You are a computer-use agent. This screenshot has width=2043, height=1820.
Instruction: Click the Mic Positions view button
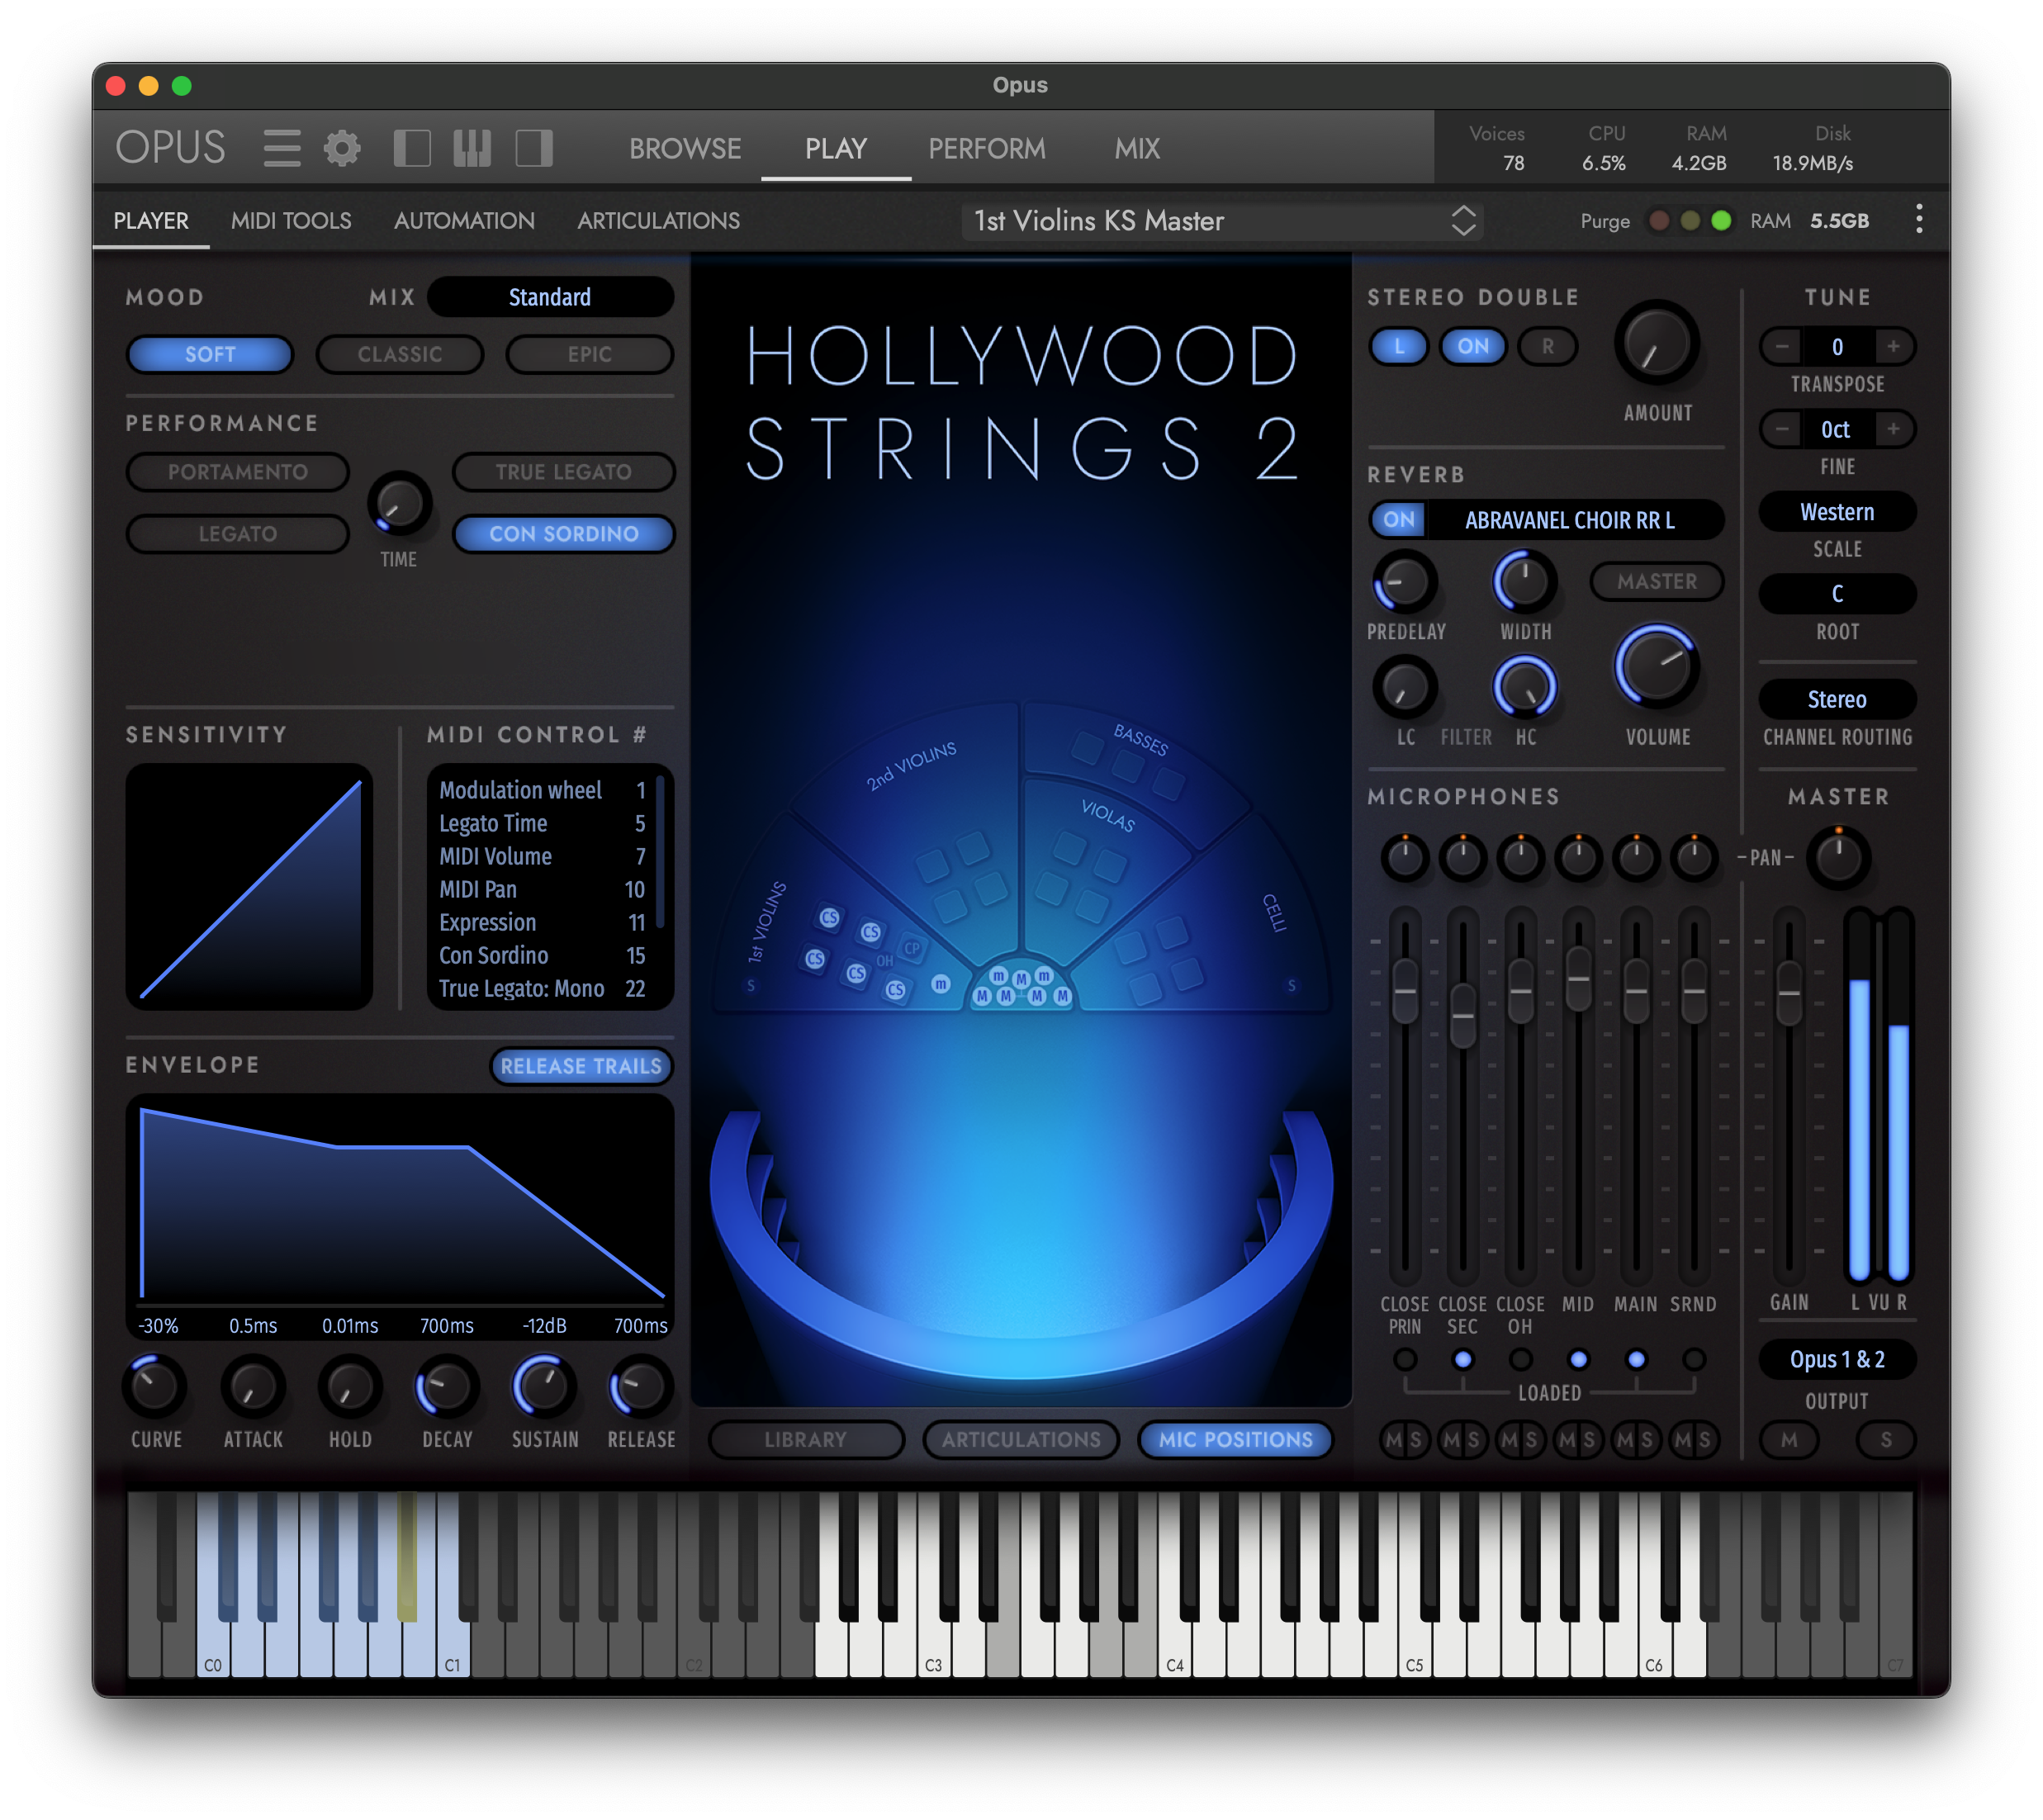coord(1236,1439)
